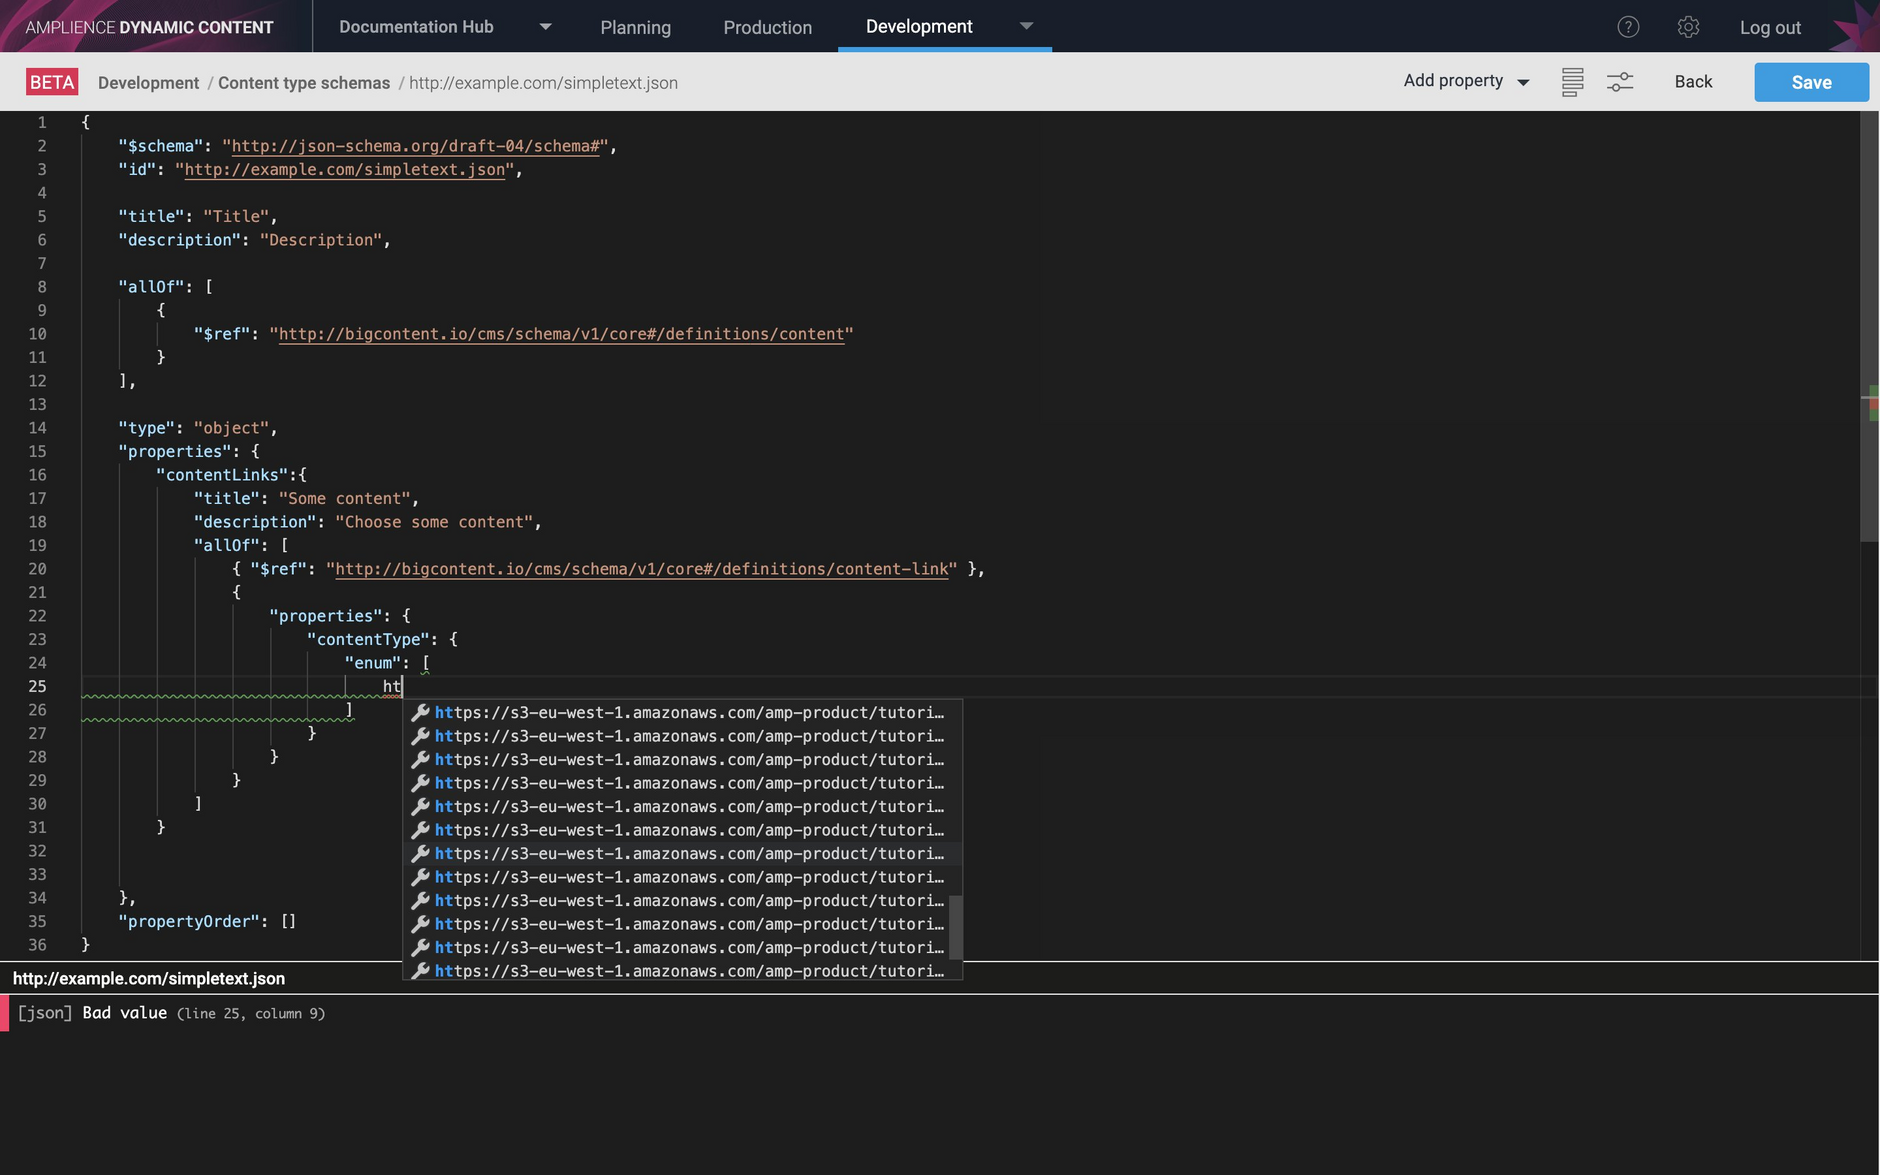Click the simpletext.json problems panel header
The image size is (1880, 1175).
[149, 979]
